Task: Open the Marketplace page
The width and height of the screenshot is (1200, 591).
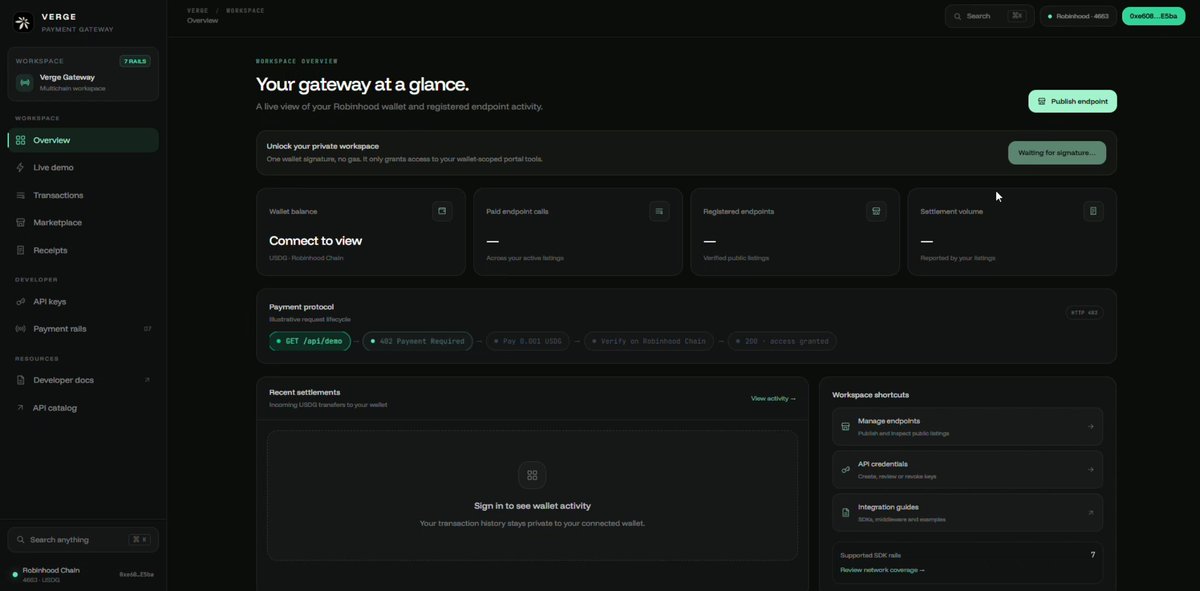Action: tap(83, 223)
